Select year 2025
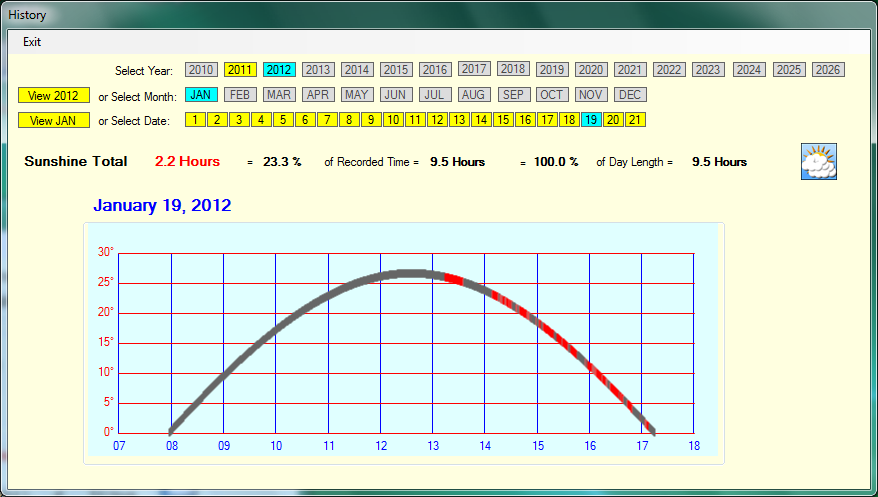This screenshot has width=878, height=497. click(x=789, y=69)
